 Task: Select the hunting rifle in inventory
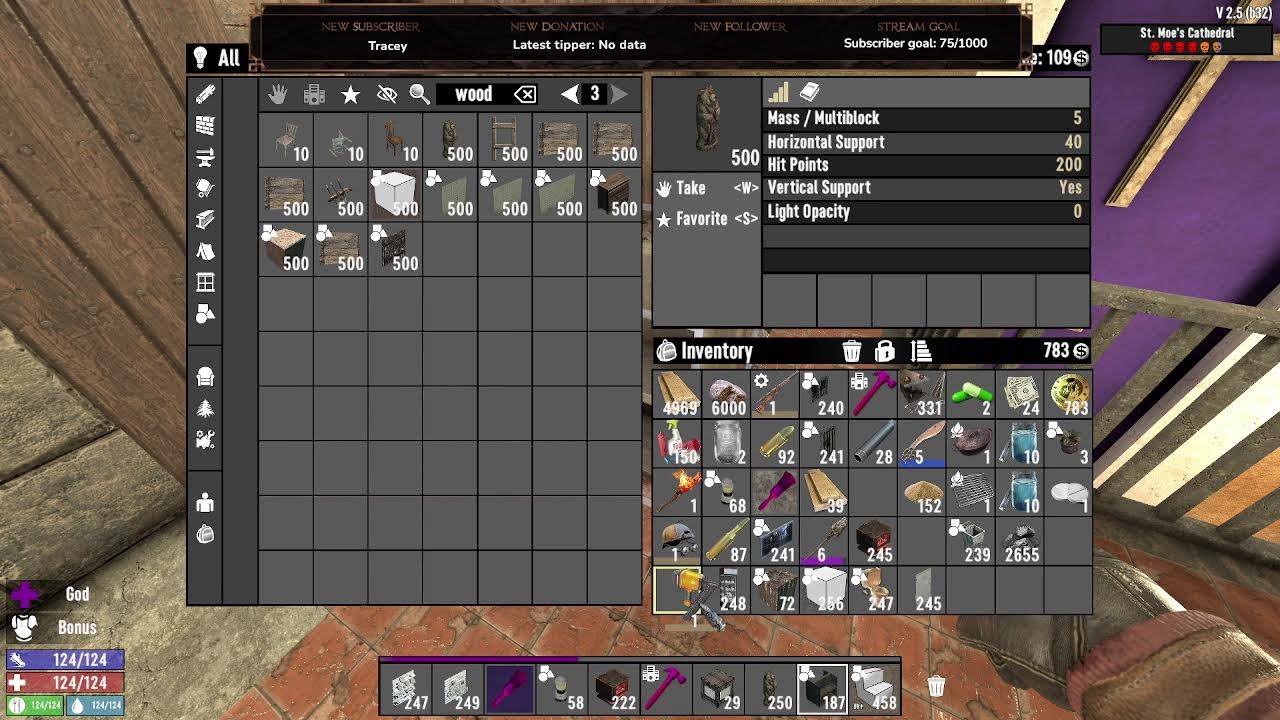coord(775,394)
